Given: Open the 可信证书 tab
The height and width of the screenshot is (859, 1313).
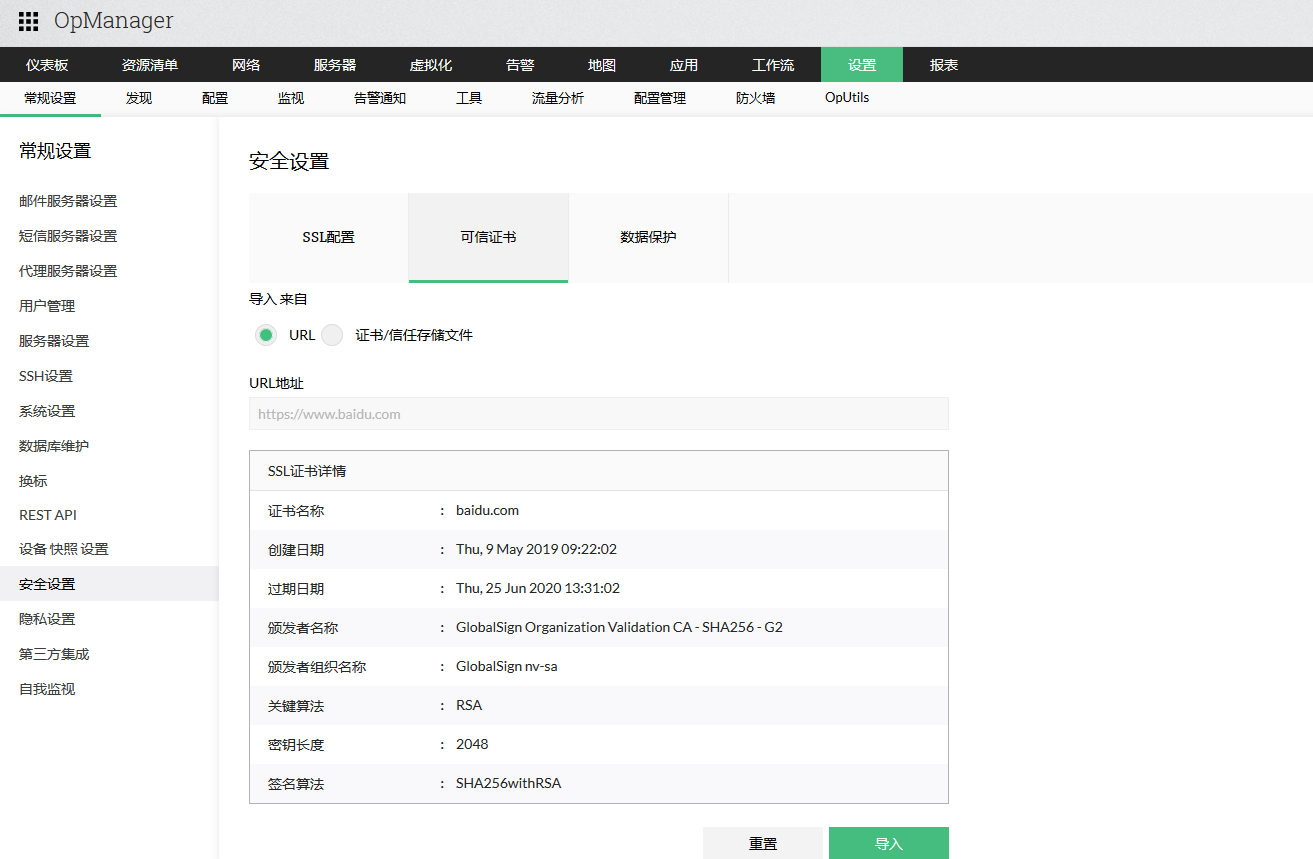Looking at the screenshot, I should point(488,237).
